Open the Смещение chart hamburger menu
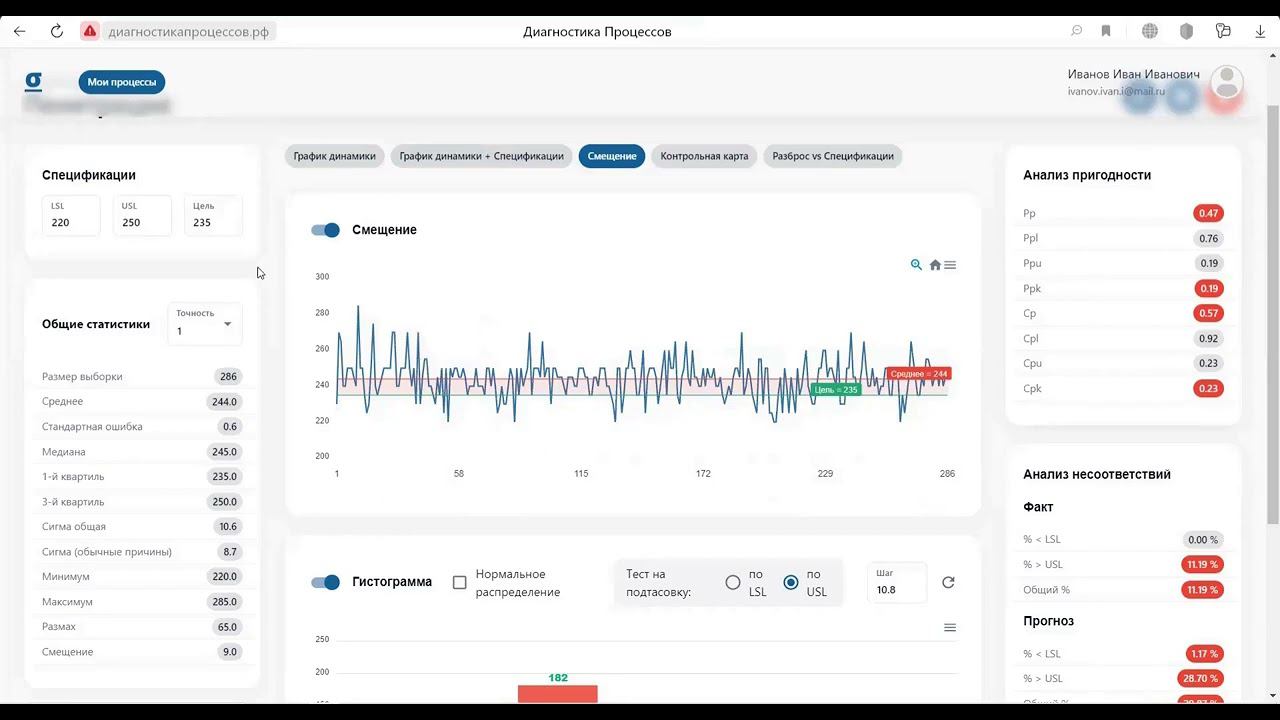The image size is (1280, 720). point(950,265)
